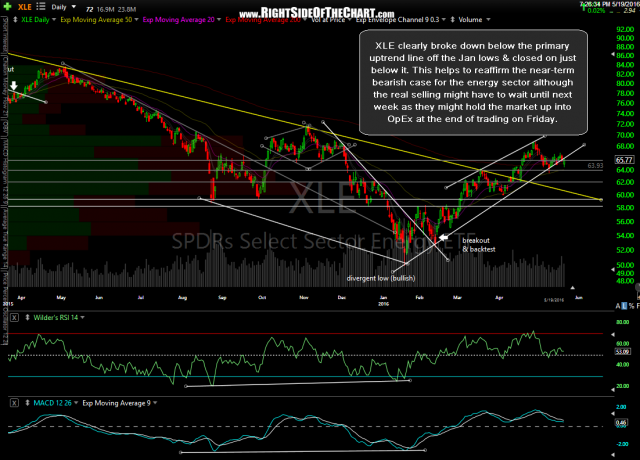Open Exp Moving Average 20 dropdown arrow
Screen dimensions: 640x460
tap(219, 20)
